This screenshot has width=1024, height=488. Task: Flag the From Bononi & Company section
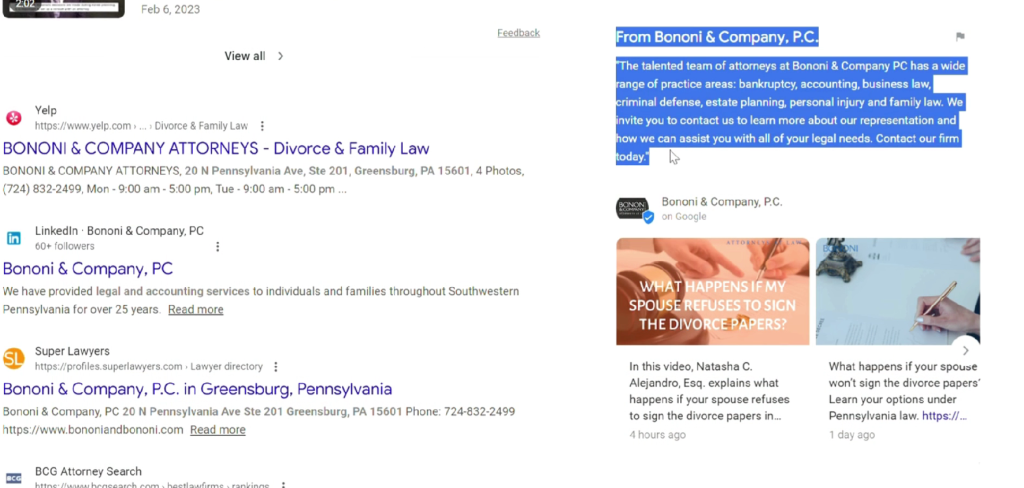pos(960,37)
